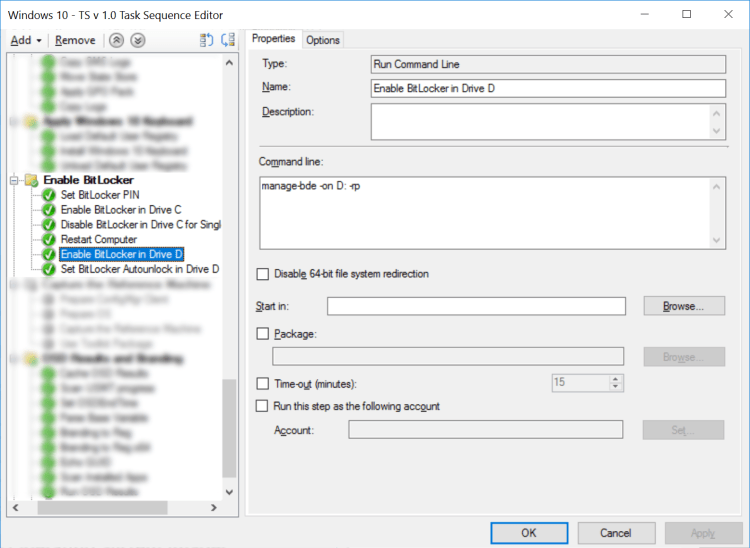
Task: Check the Time-out (minutes) checkbox
Action: click(263, 383)
